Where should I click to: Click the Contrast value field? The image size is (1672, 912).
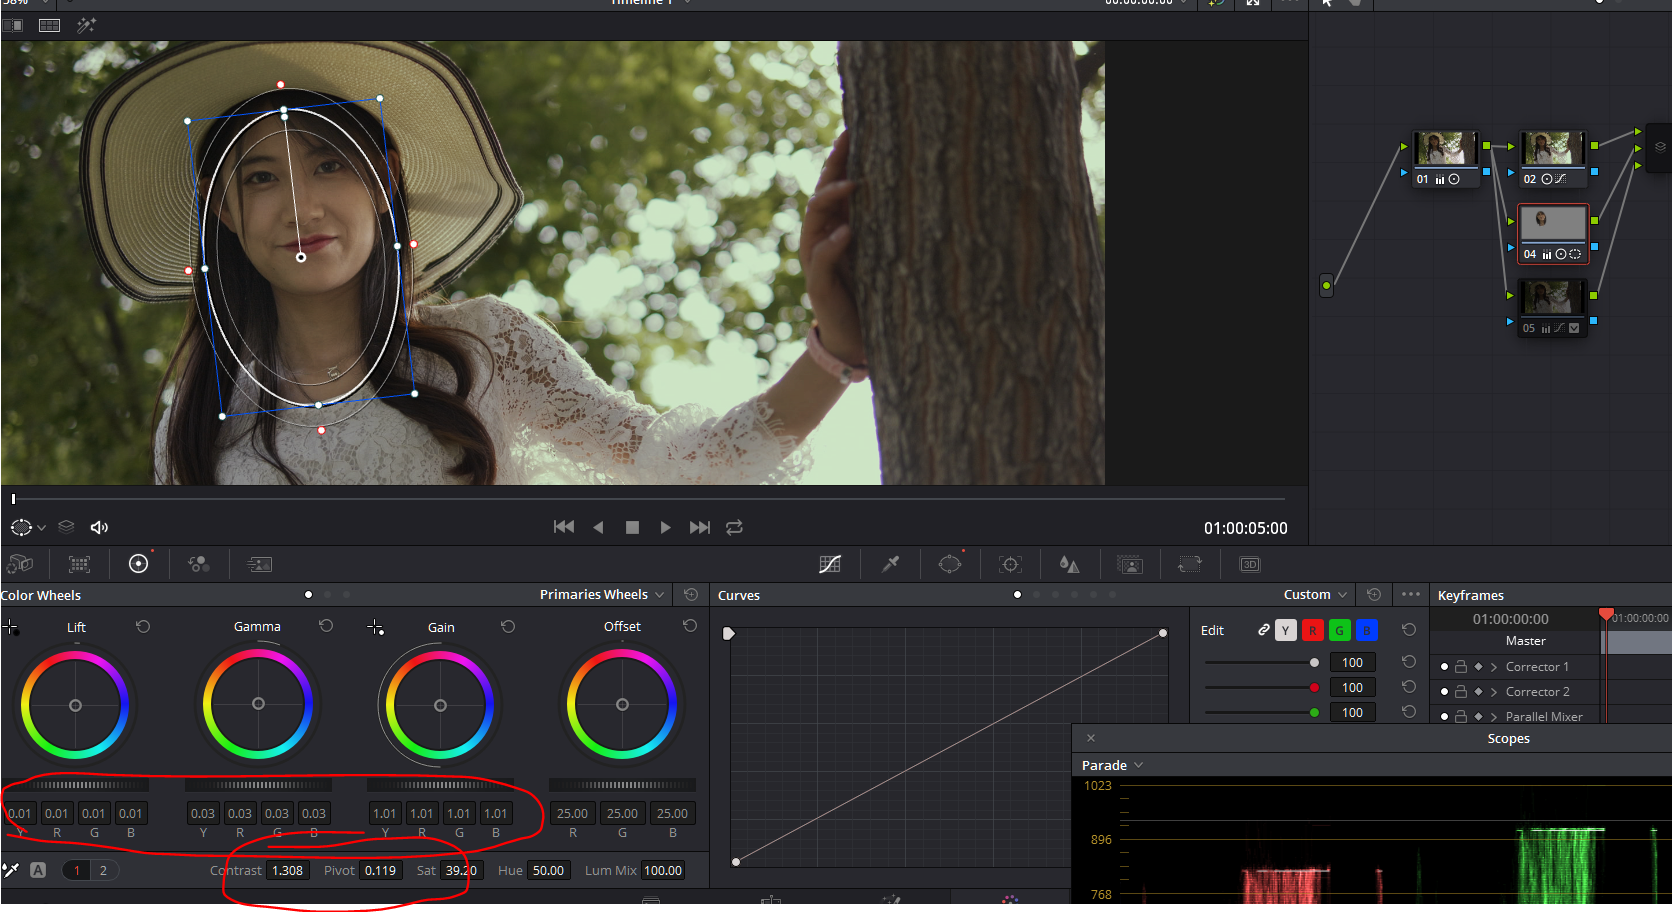pos(288,870)
